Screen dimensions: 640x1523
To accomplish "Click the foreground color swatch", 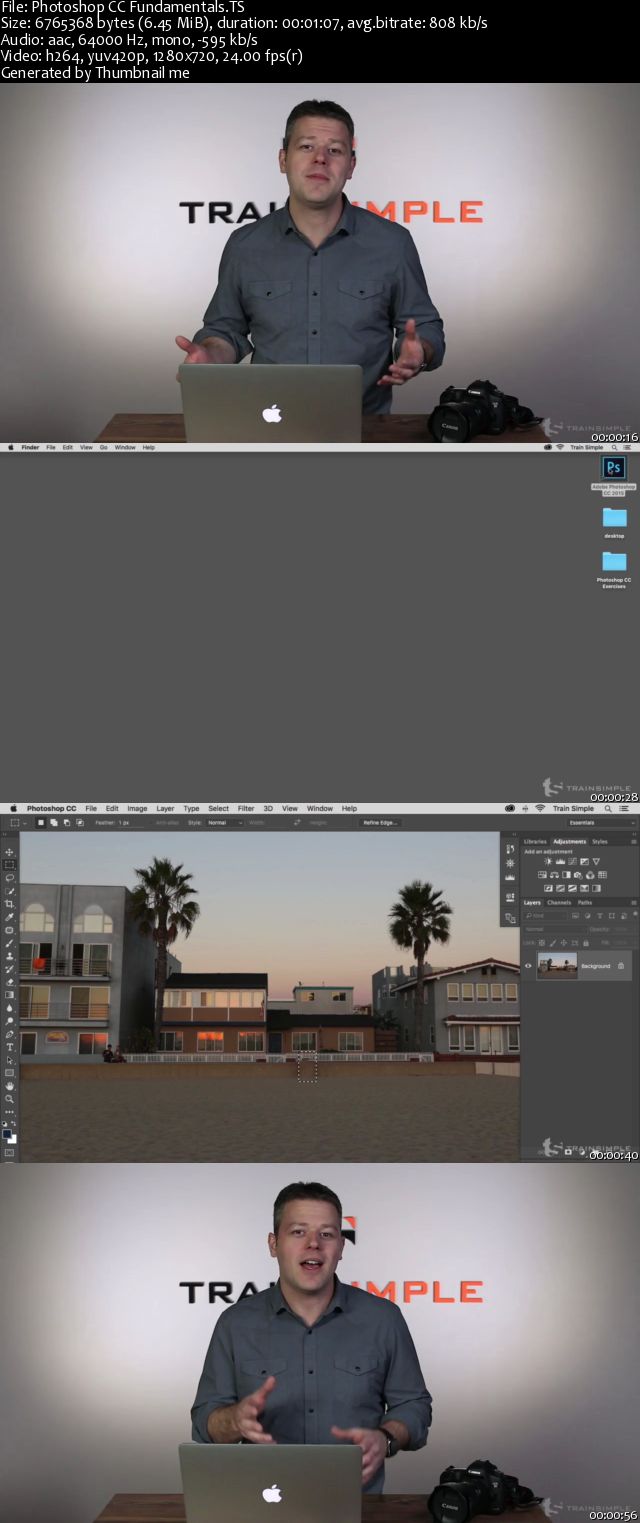I will point(6,1133).
